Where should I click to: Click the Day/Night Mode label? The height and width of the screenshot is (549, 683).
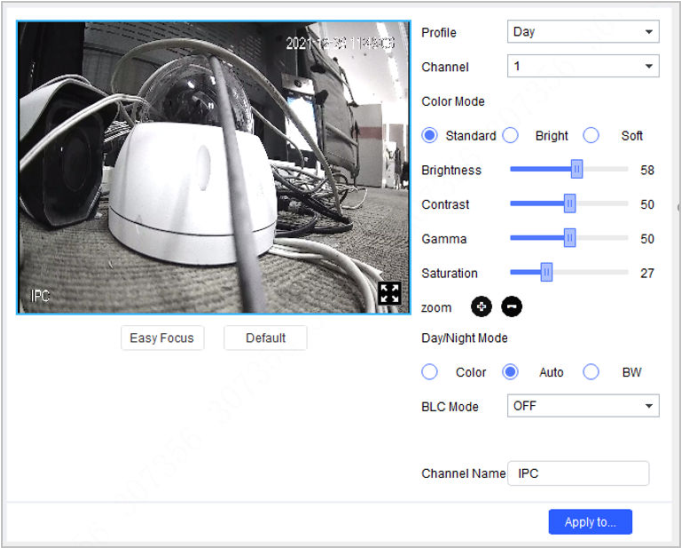(464, 338)
